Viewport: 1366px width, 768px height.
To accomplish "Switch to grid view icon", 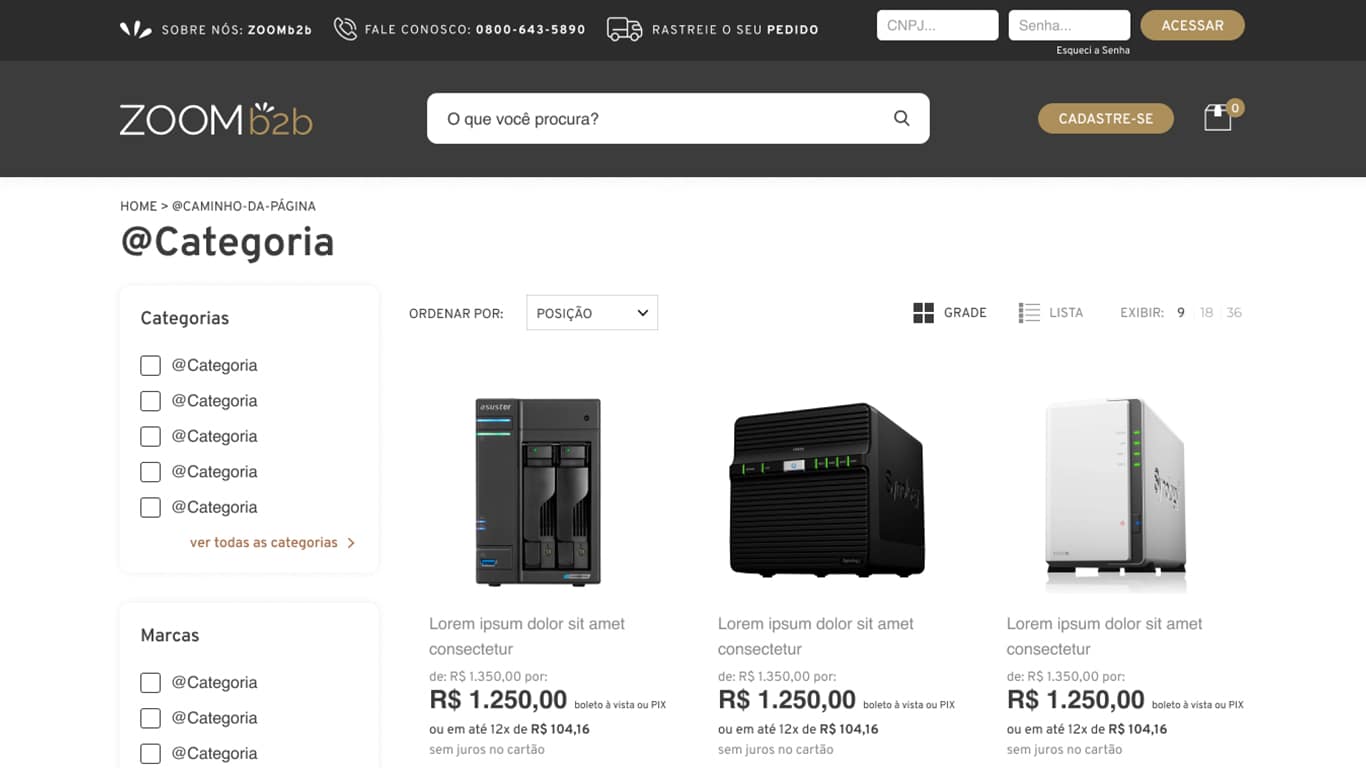I will 923,313.
